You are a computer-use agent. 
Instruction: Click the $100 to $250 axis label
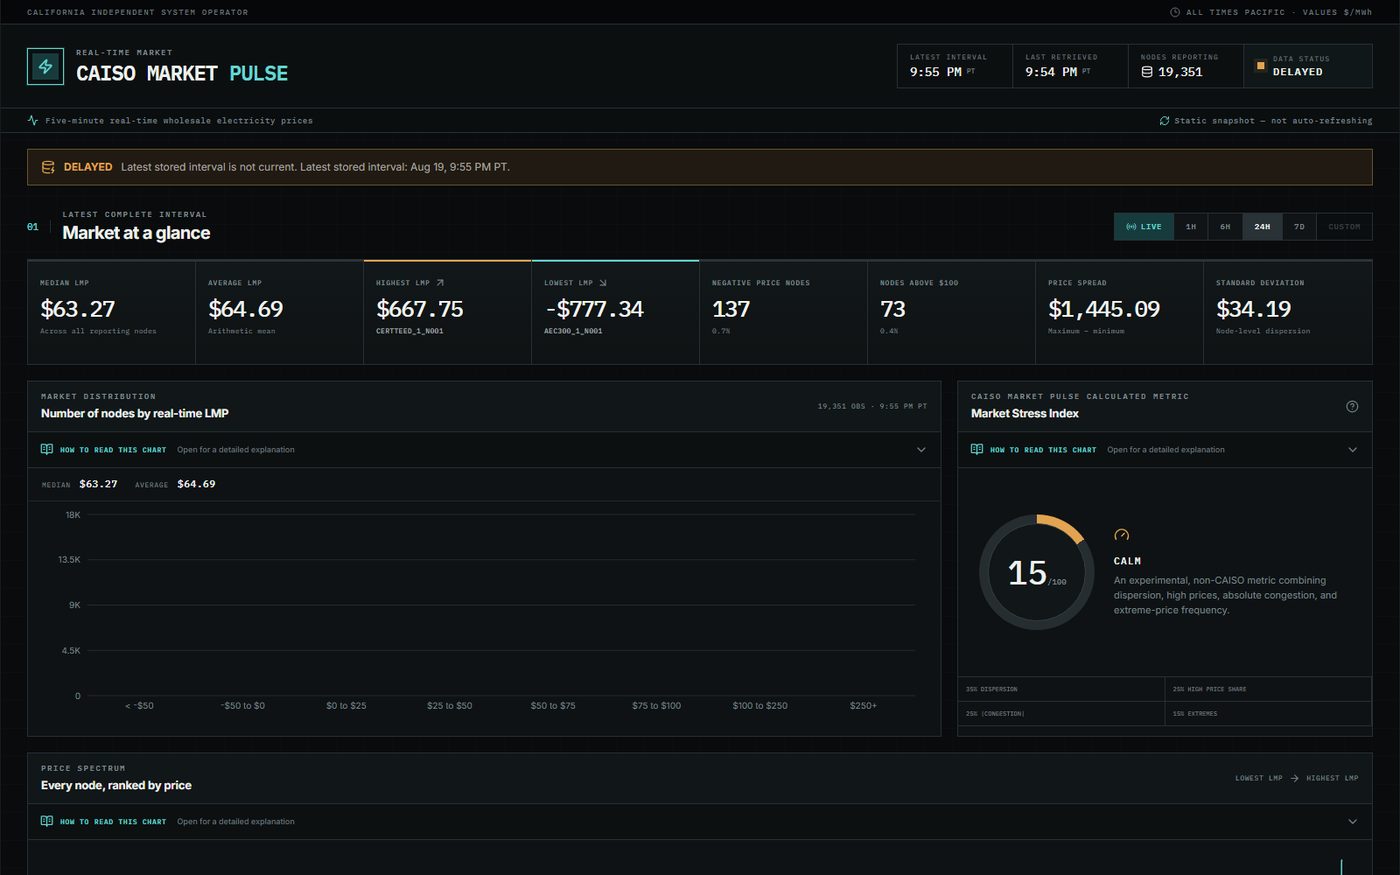(760, 706)
